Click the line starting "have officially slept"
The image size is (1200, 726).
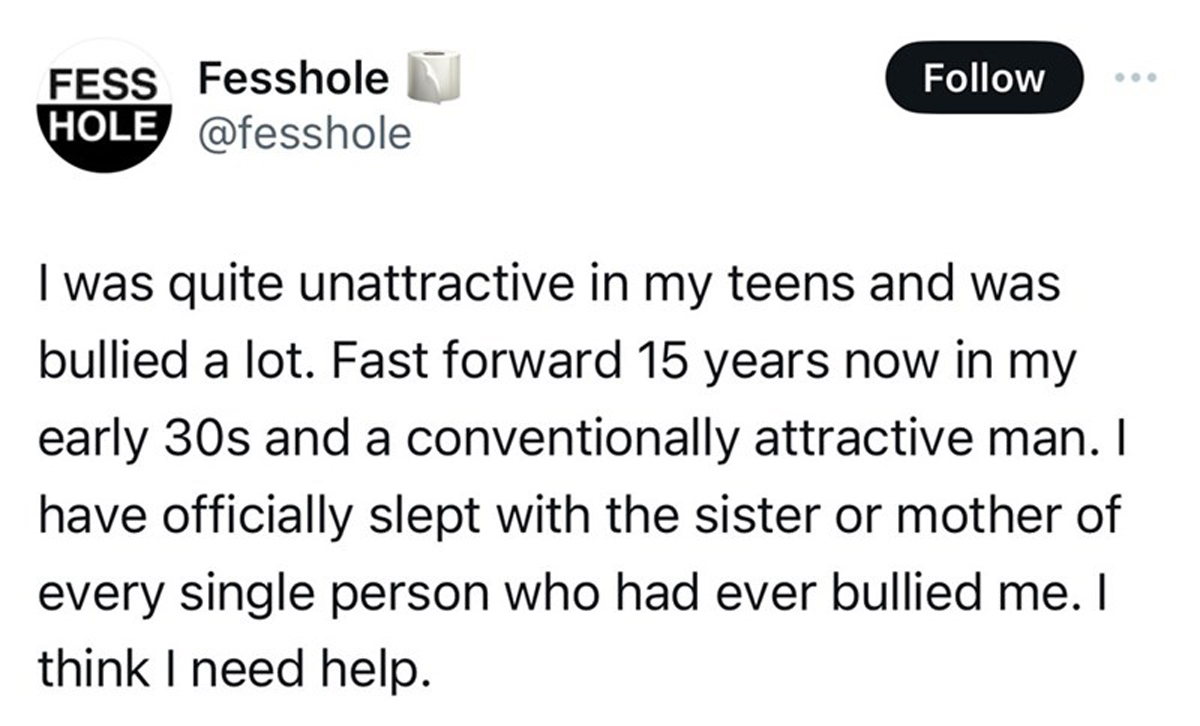(577, 511)
